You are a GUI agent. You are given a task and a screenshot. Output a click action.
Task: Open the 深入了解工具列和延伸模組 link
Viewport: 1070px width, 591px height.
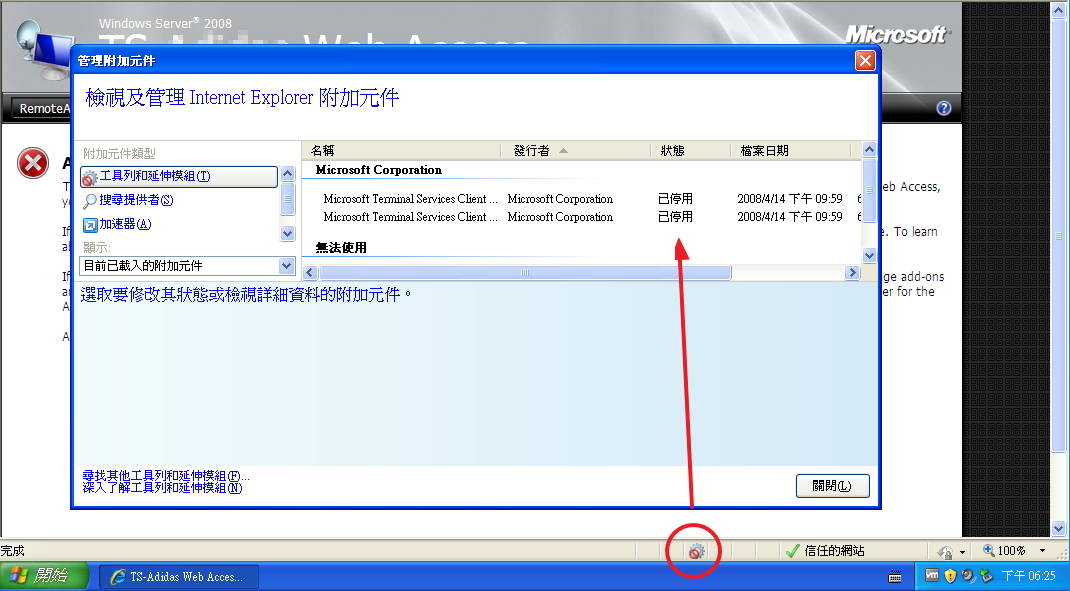(x=162, y=488)
